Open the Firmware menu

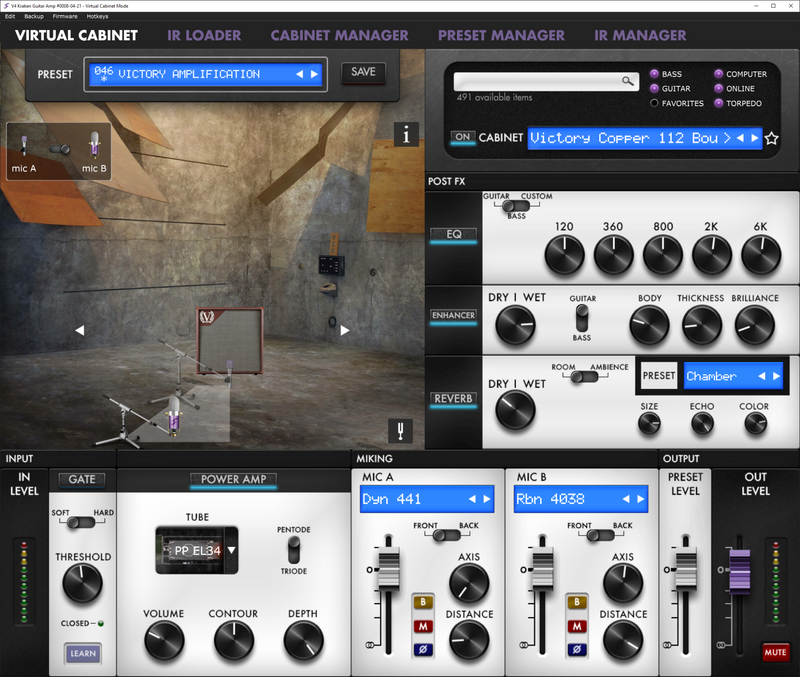(x=65, y=16)
